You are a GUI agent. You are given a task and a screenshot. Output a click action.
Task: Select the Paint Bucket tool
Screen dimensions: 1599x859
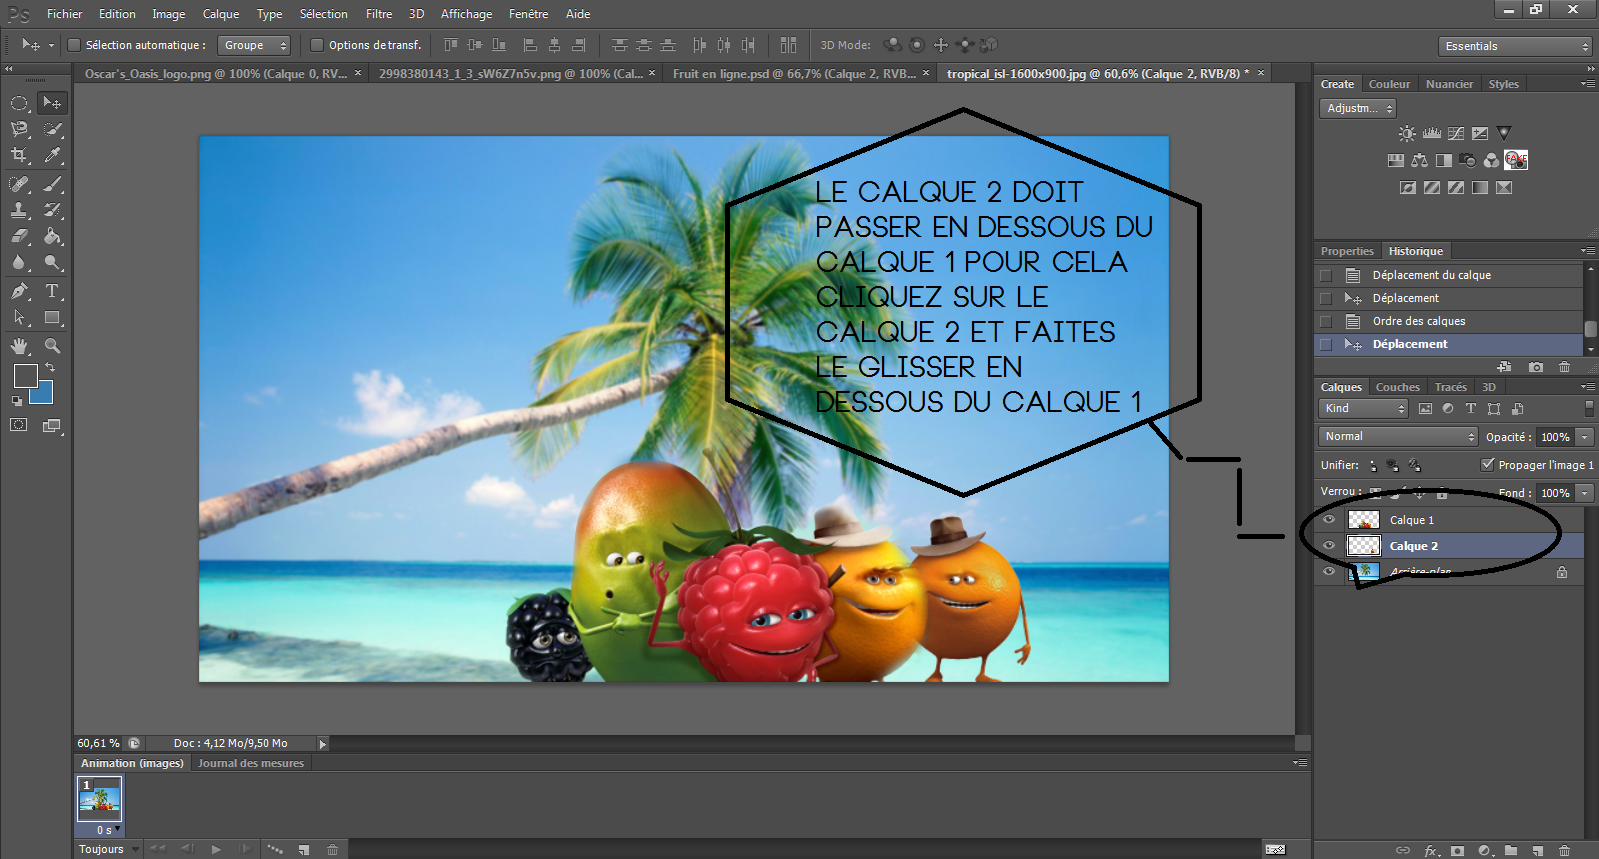click(x=52, y=236)
